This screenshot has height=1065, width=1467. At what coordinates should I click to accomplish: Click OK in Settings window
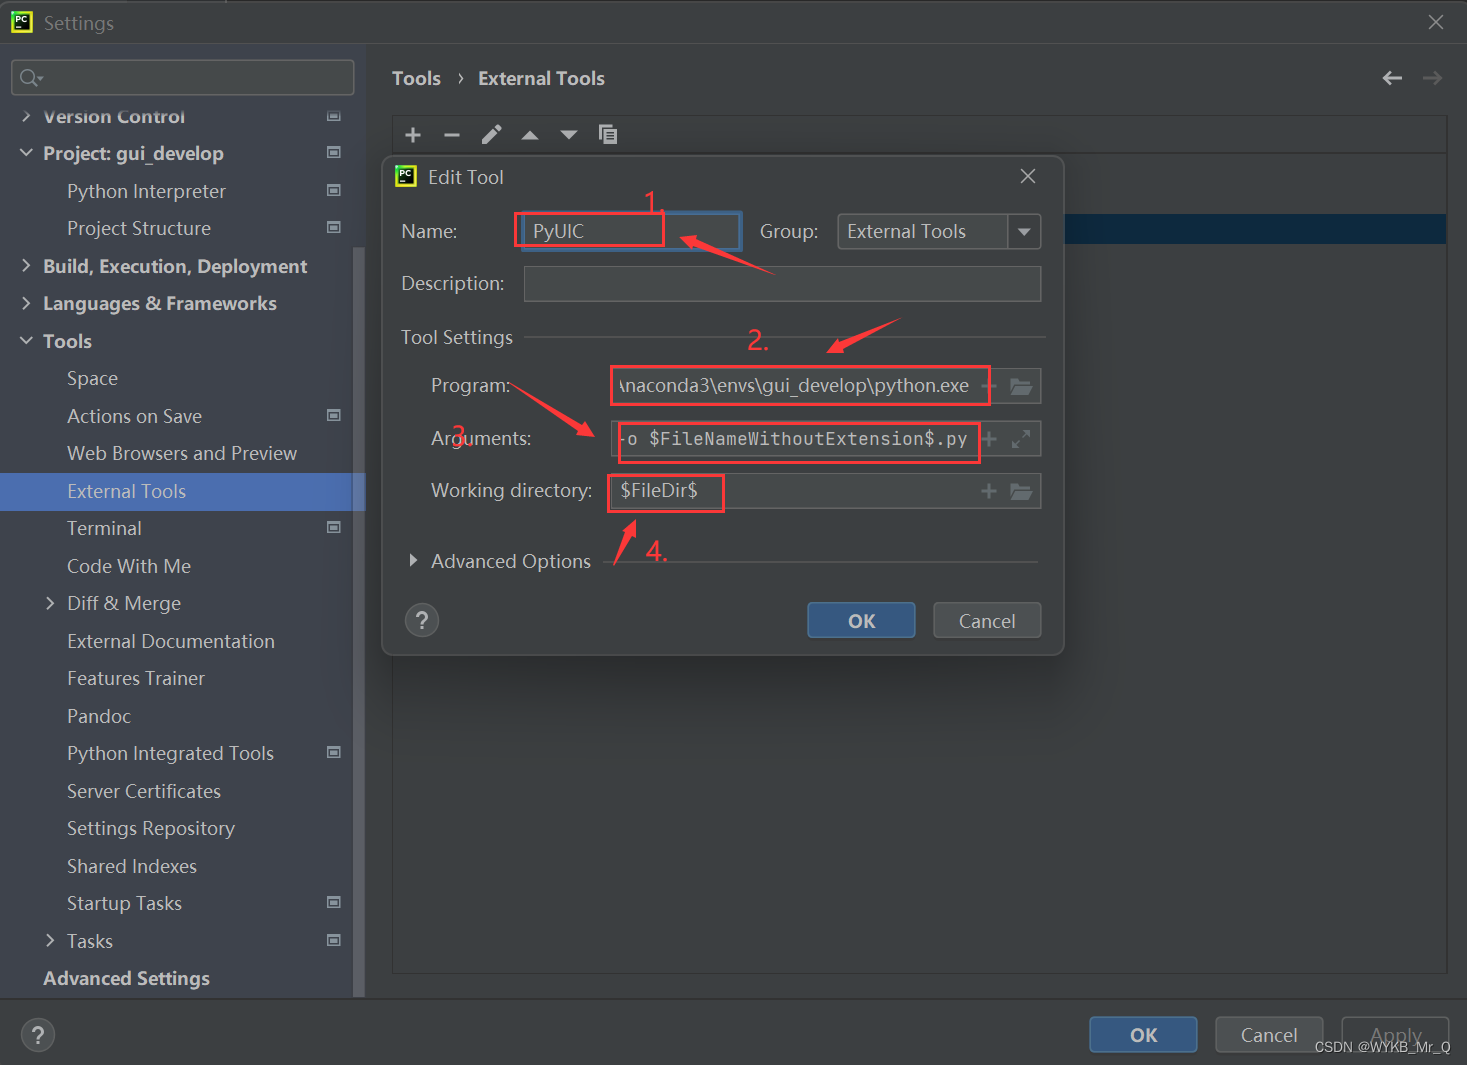1143,1035
